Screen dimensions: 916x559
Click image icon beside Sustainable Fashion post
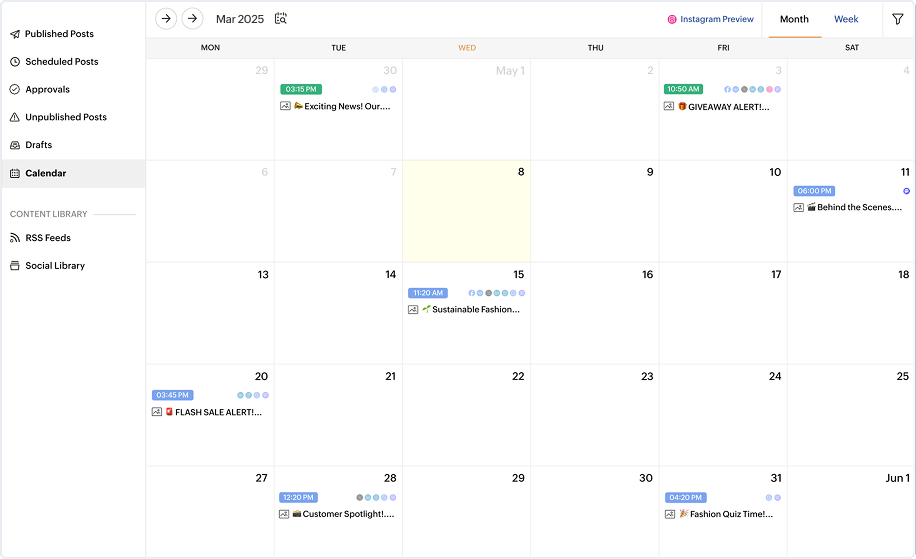tap(413, 310)
